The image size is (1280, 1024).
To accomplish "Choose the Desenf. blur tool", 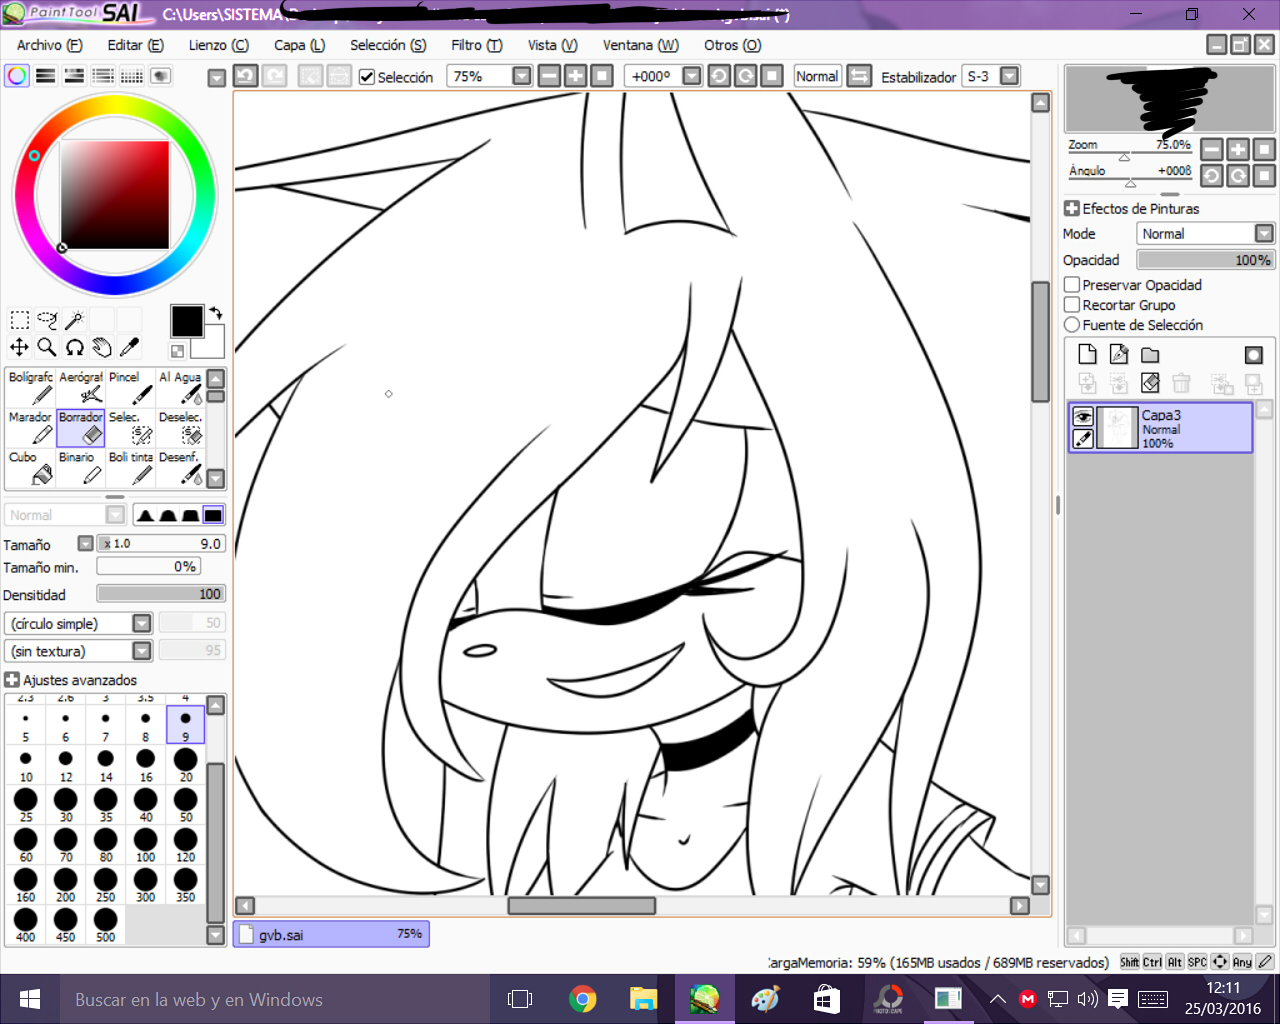I will [181, 468].
